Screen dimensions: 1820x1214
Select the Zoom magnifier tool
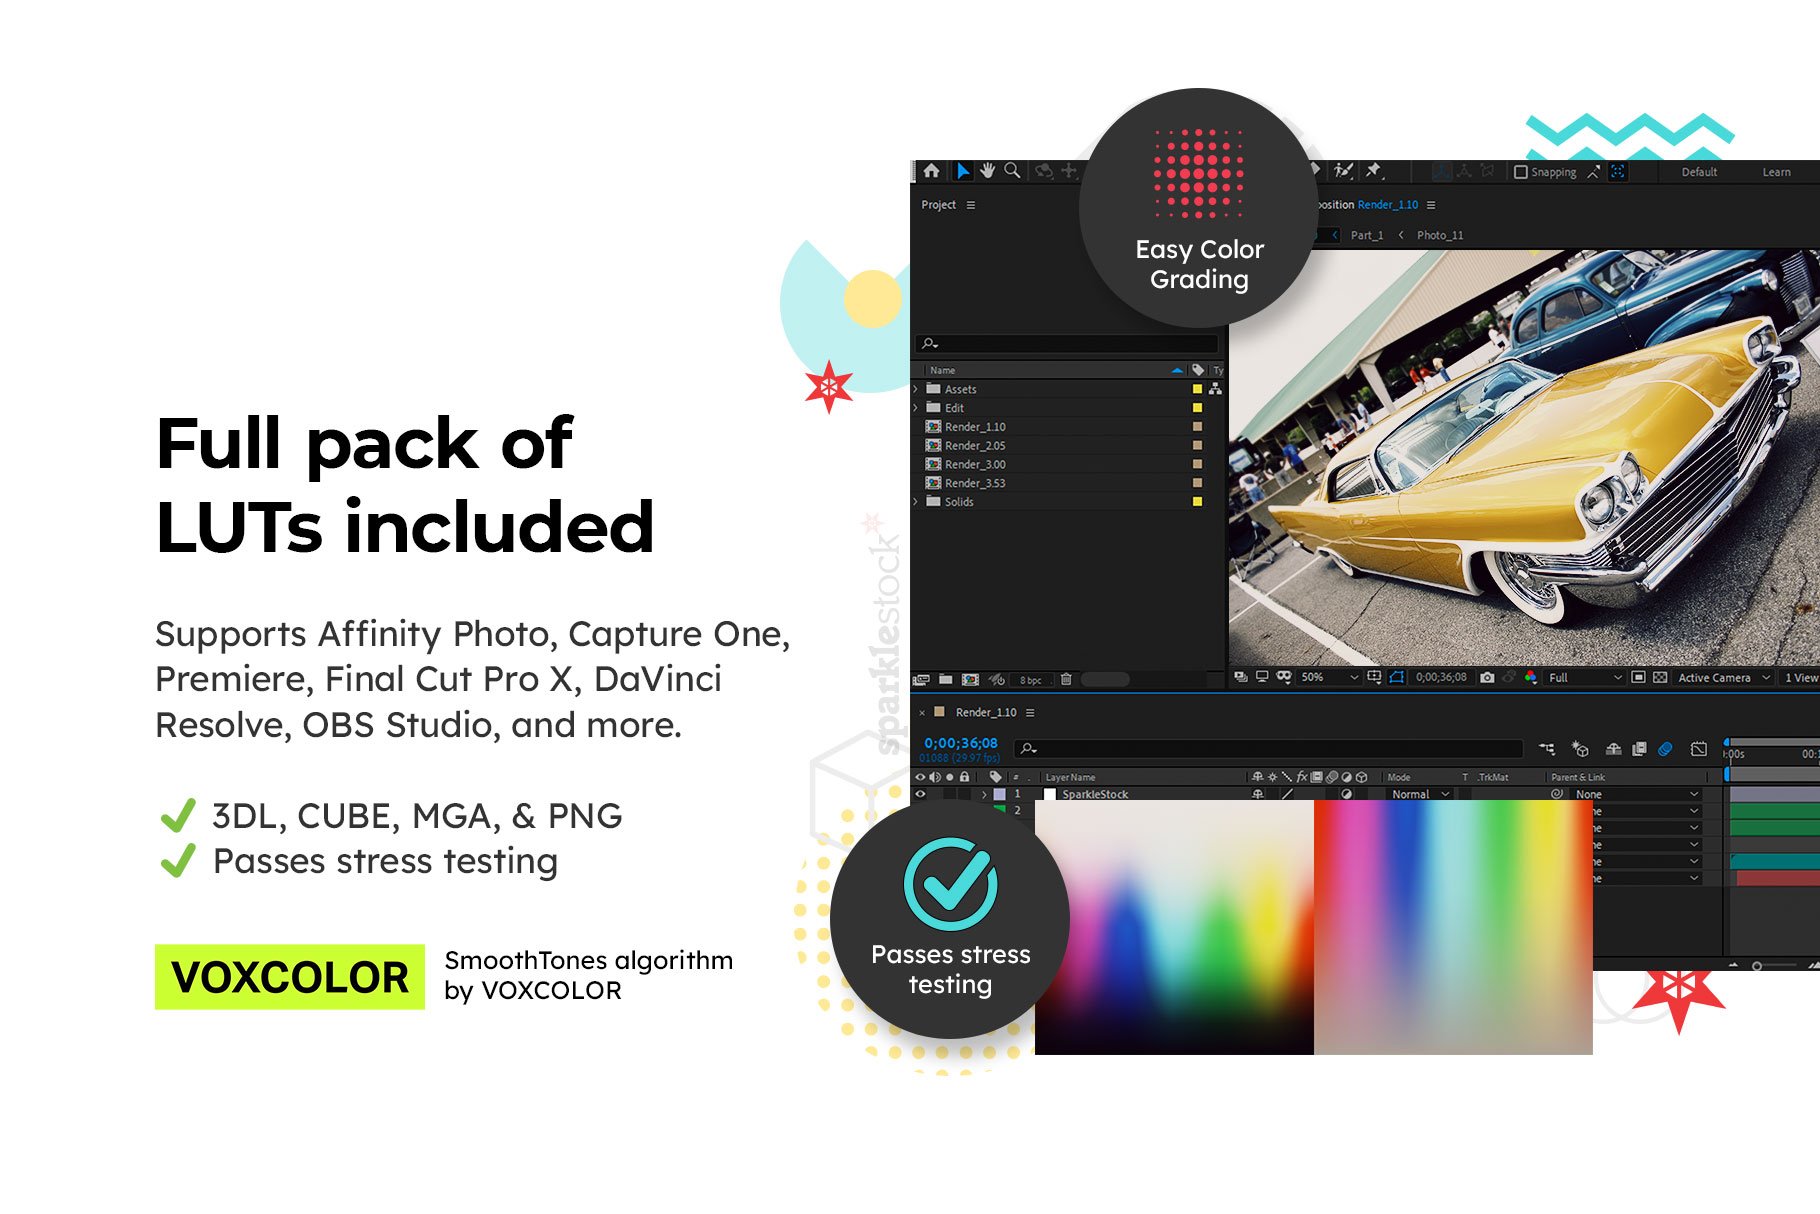[x=1012, y=171]
